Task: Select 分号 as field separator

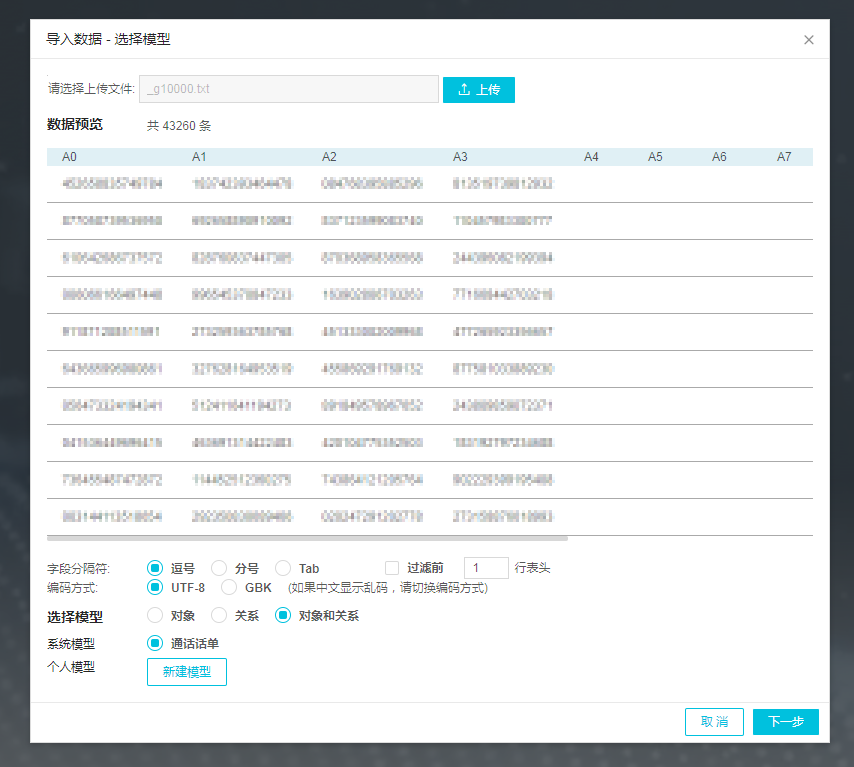Action: [219, 568]
